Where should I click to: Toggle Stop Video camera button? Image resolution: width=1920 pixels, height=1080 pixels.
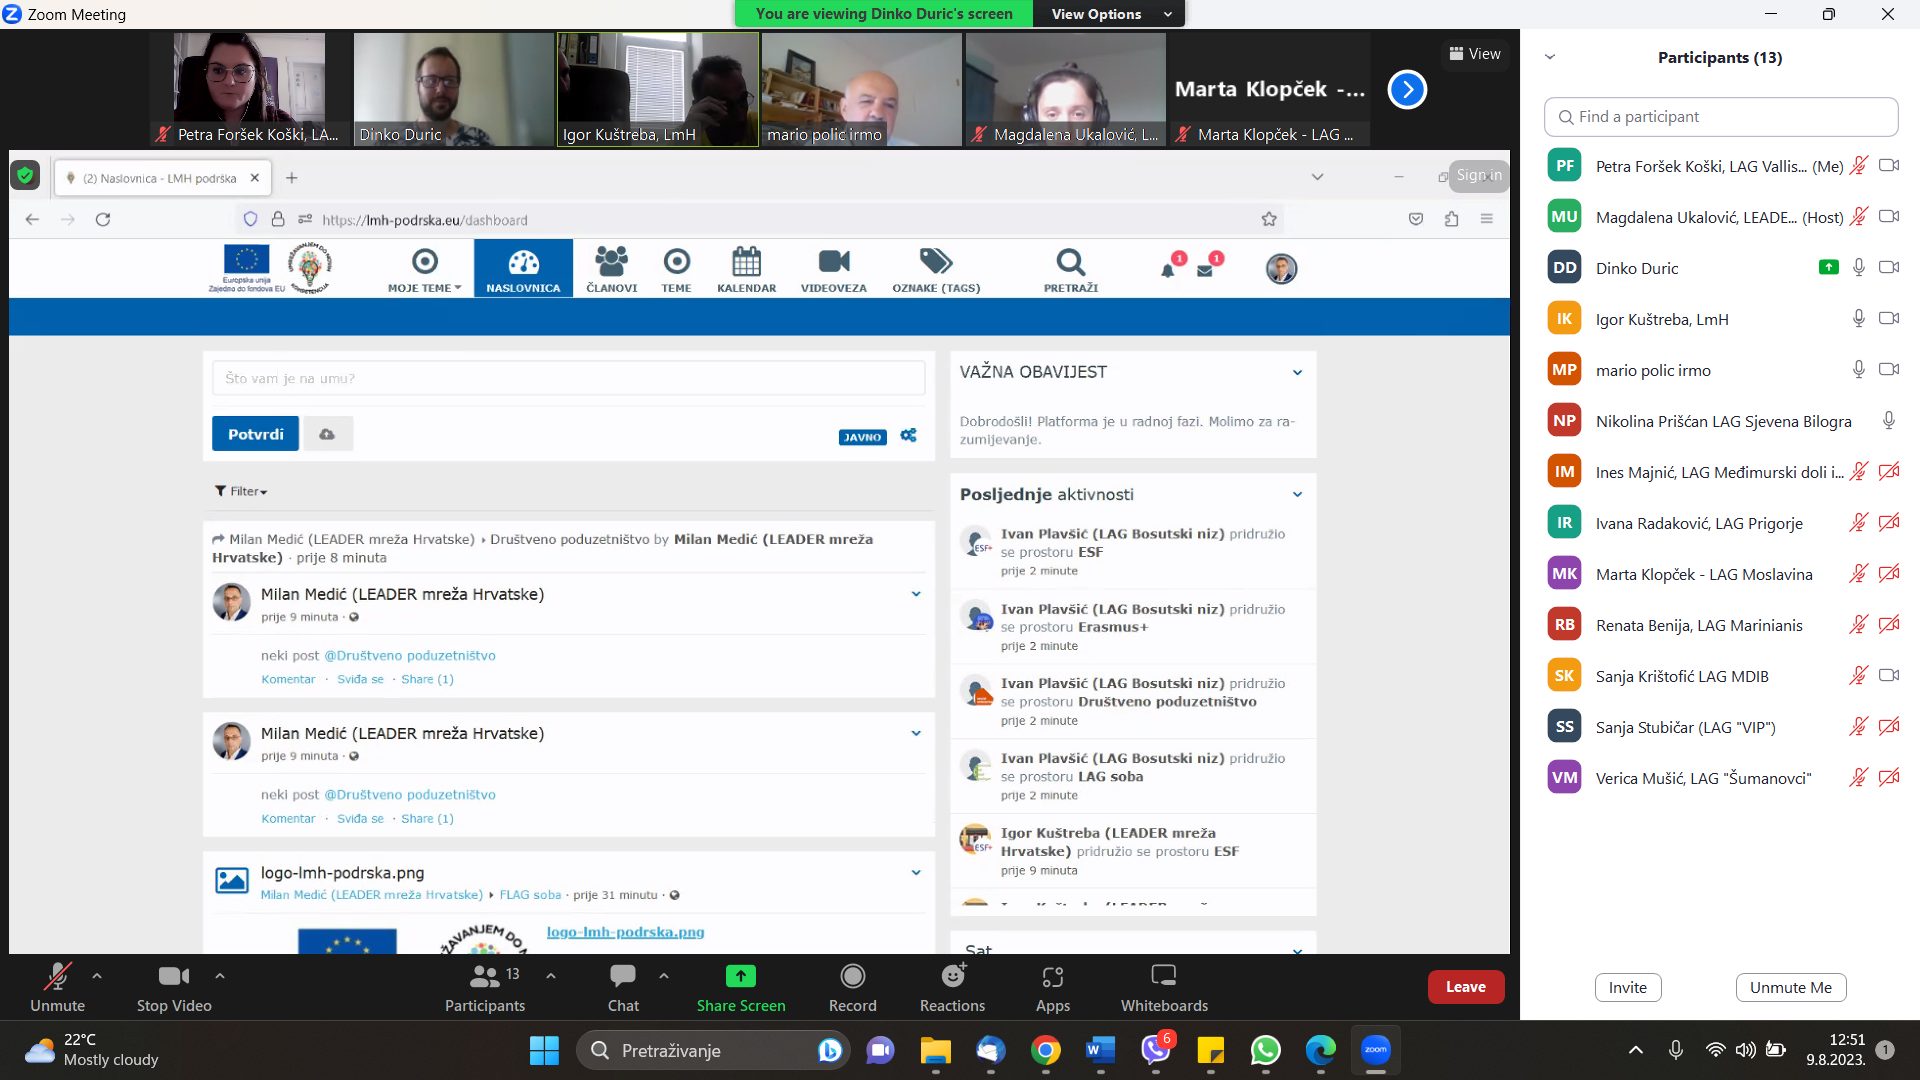click(x=173, y=977)
